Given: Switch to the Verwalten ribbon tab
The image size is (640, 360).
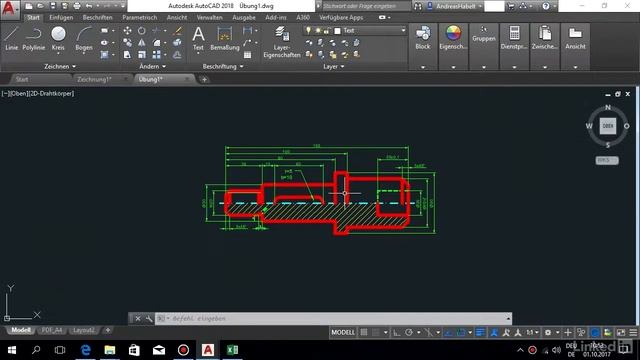Looking at the screenshot, I should pyautogui.click(x=209, y=18).
